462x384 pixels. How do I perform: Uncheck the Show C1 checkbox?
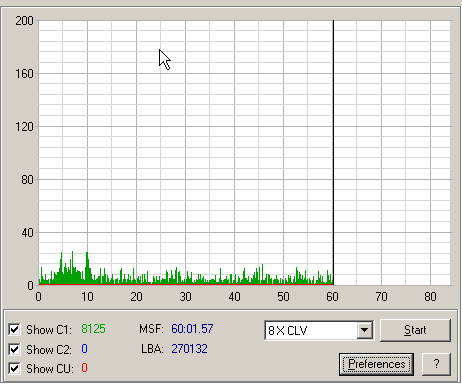pyautogui.click(x=14, y=329)
